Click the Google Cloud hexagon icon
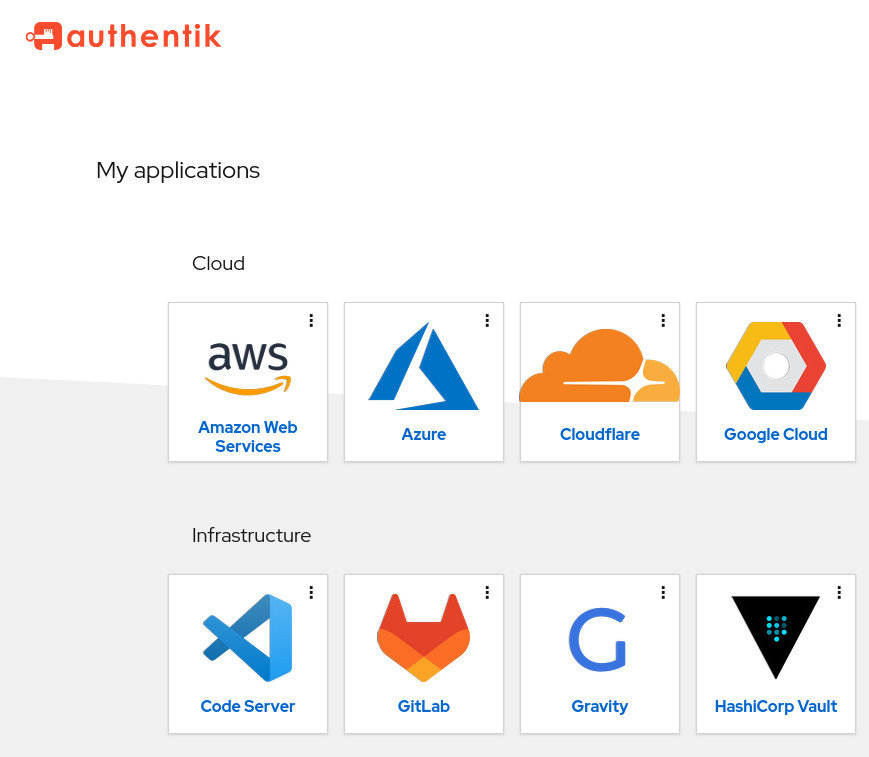The width and height of the screenshot is (869, 757). (x=776, y=366)
